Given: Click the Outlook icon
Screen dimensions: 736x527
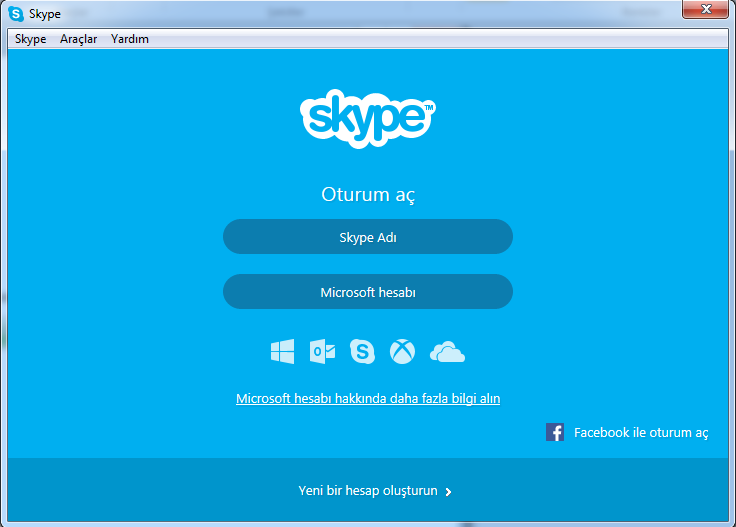Looking at the screenshot, I should point(322,351).
